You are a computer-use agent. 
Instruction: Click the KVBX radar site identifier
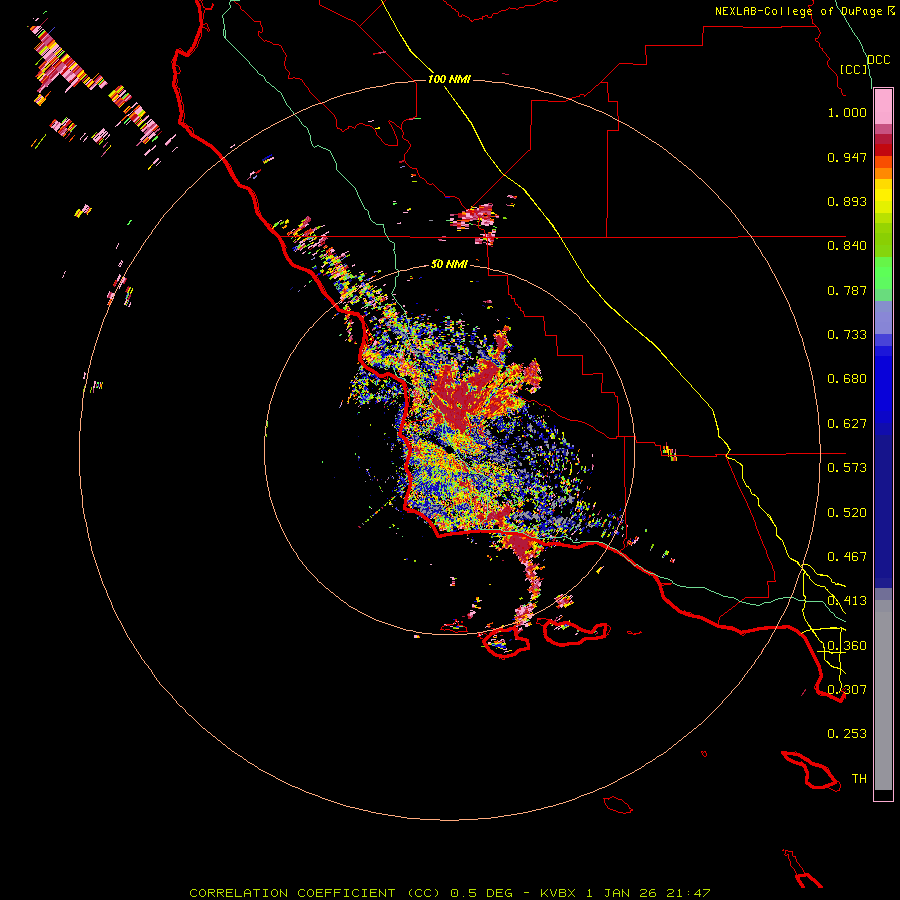pyautogui.click(x=558, y=893)
